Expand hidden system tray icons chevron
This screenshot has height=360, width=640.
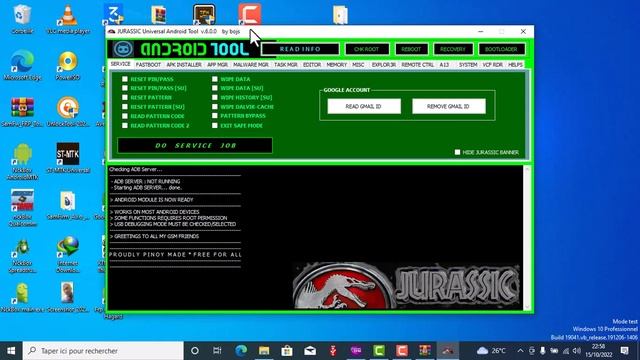[x=520, y=351]
